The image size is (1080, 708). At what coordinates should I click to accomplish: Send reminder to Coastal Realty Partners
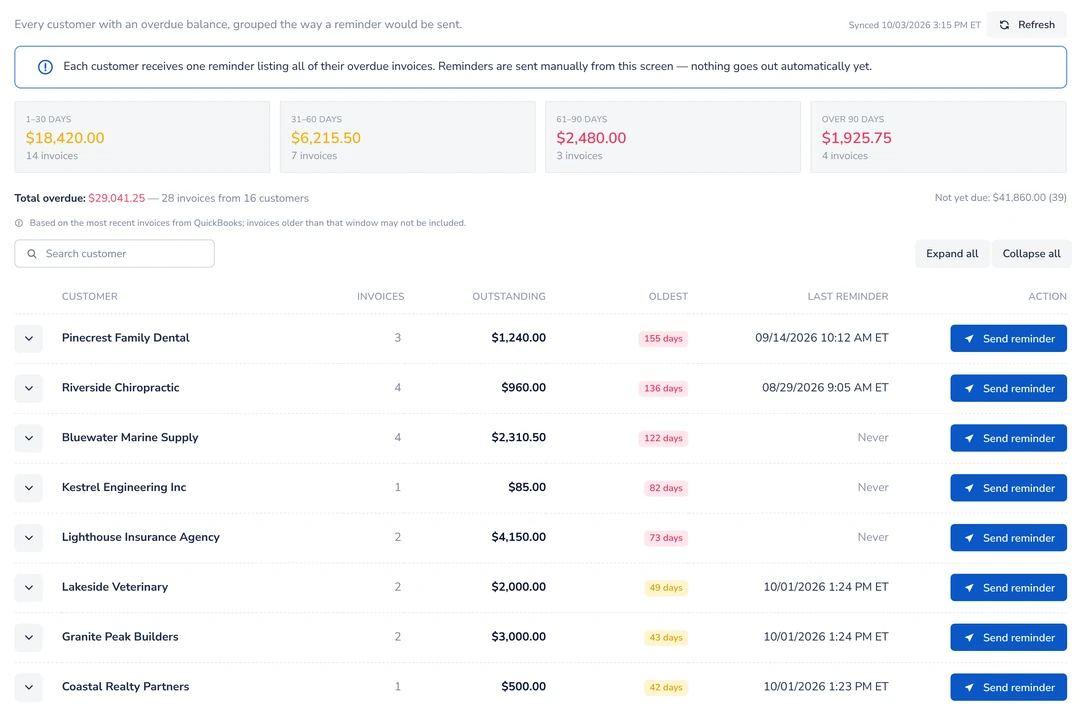pyautogui.click(x=1008, y=687)
